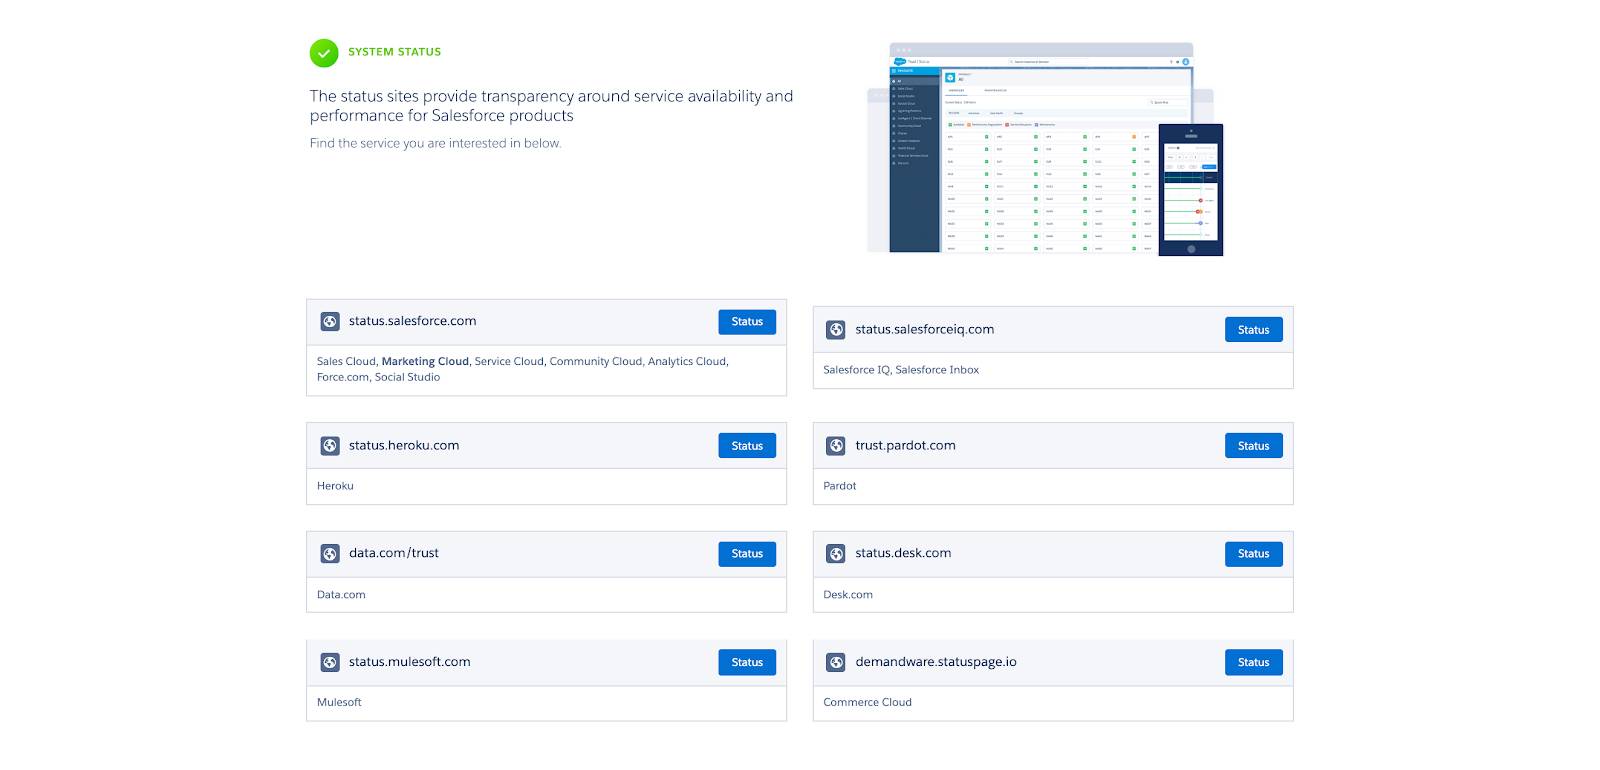Viewport: 1600px width, 770px height.
Task: Click the Heroku product label
Action: (335, 486)
